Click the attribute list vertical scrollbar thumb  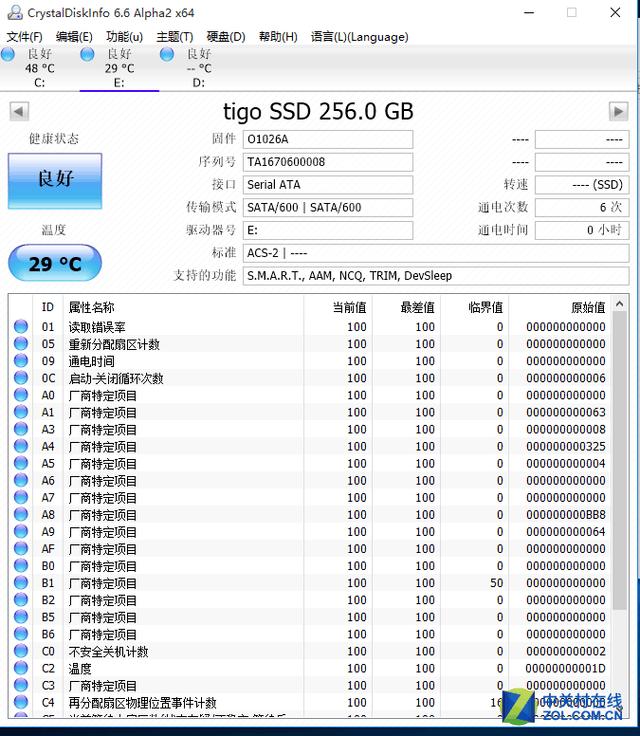point(620,460)
